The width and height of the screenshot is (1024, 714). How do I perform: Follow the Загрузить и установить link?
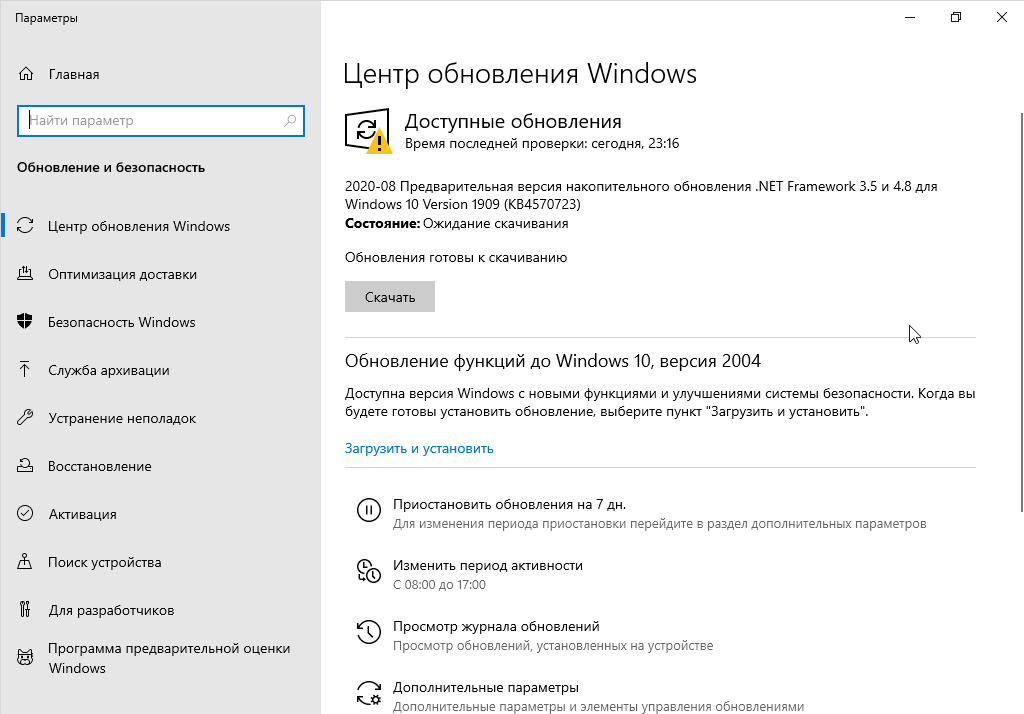pyautogui.click(x=419, y=449)
